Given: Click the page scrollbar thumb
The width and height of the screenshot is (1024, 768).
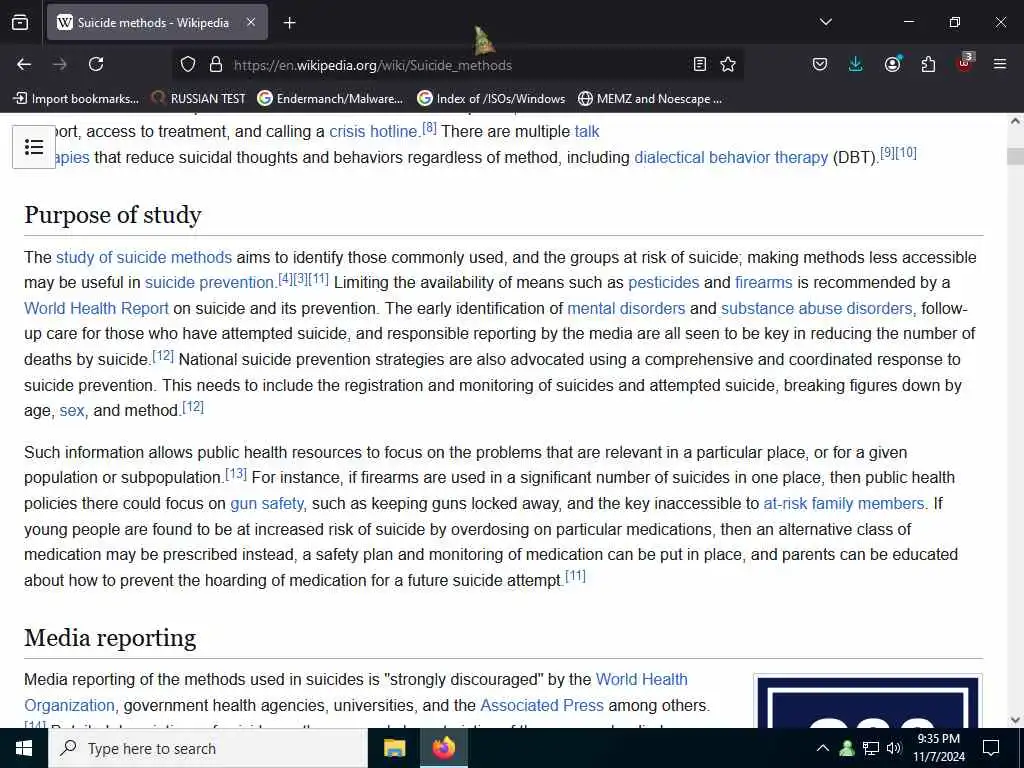Looking at the screenshot, I should pos(1015,157).
